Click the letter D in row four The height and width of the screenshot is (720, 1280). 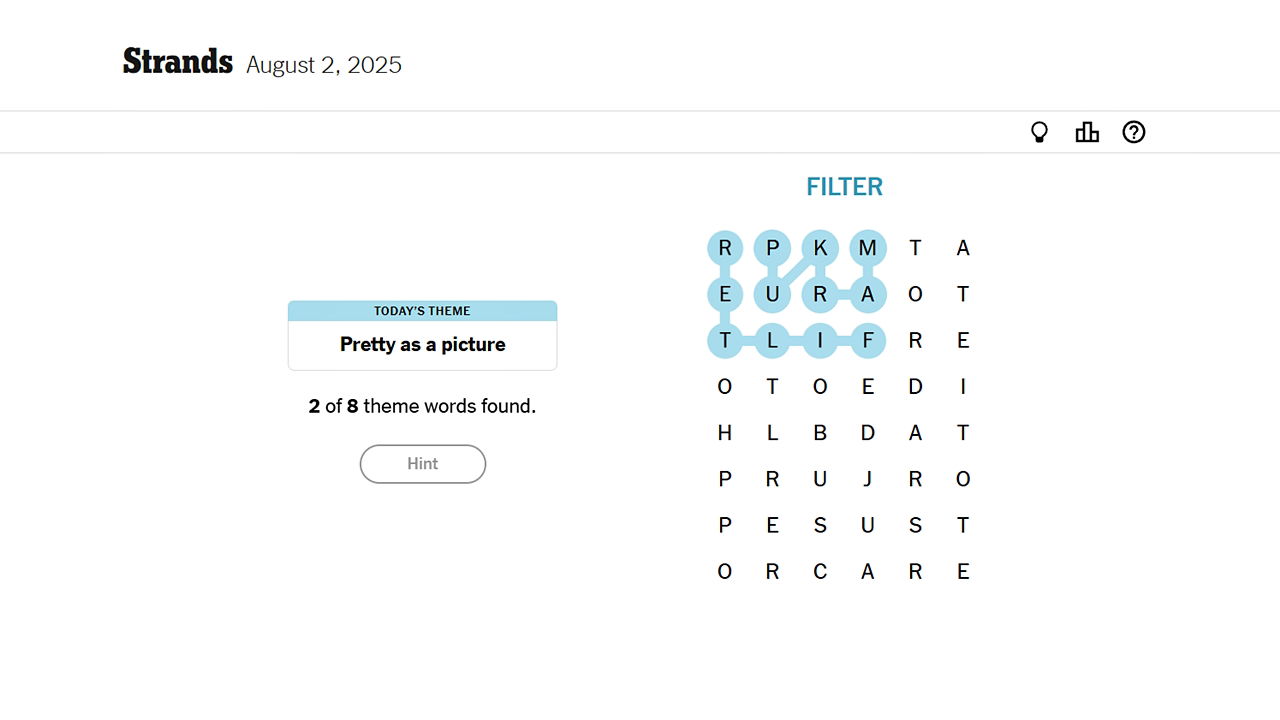point(916,386)
